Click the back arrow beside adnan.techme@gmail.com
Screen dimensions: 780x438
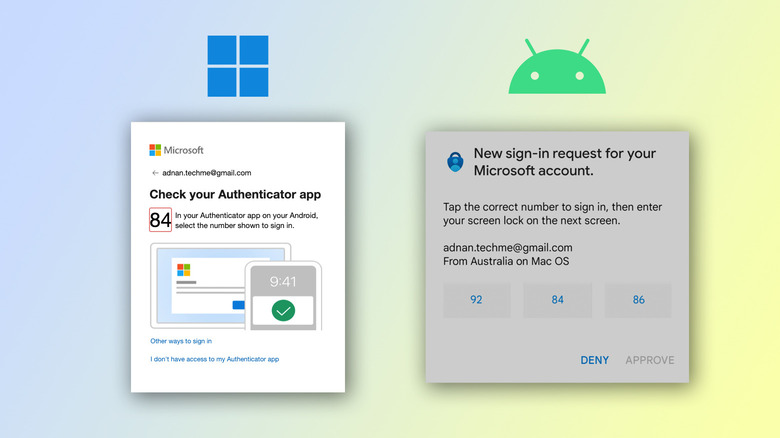(x=155, y=173)
